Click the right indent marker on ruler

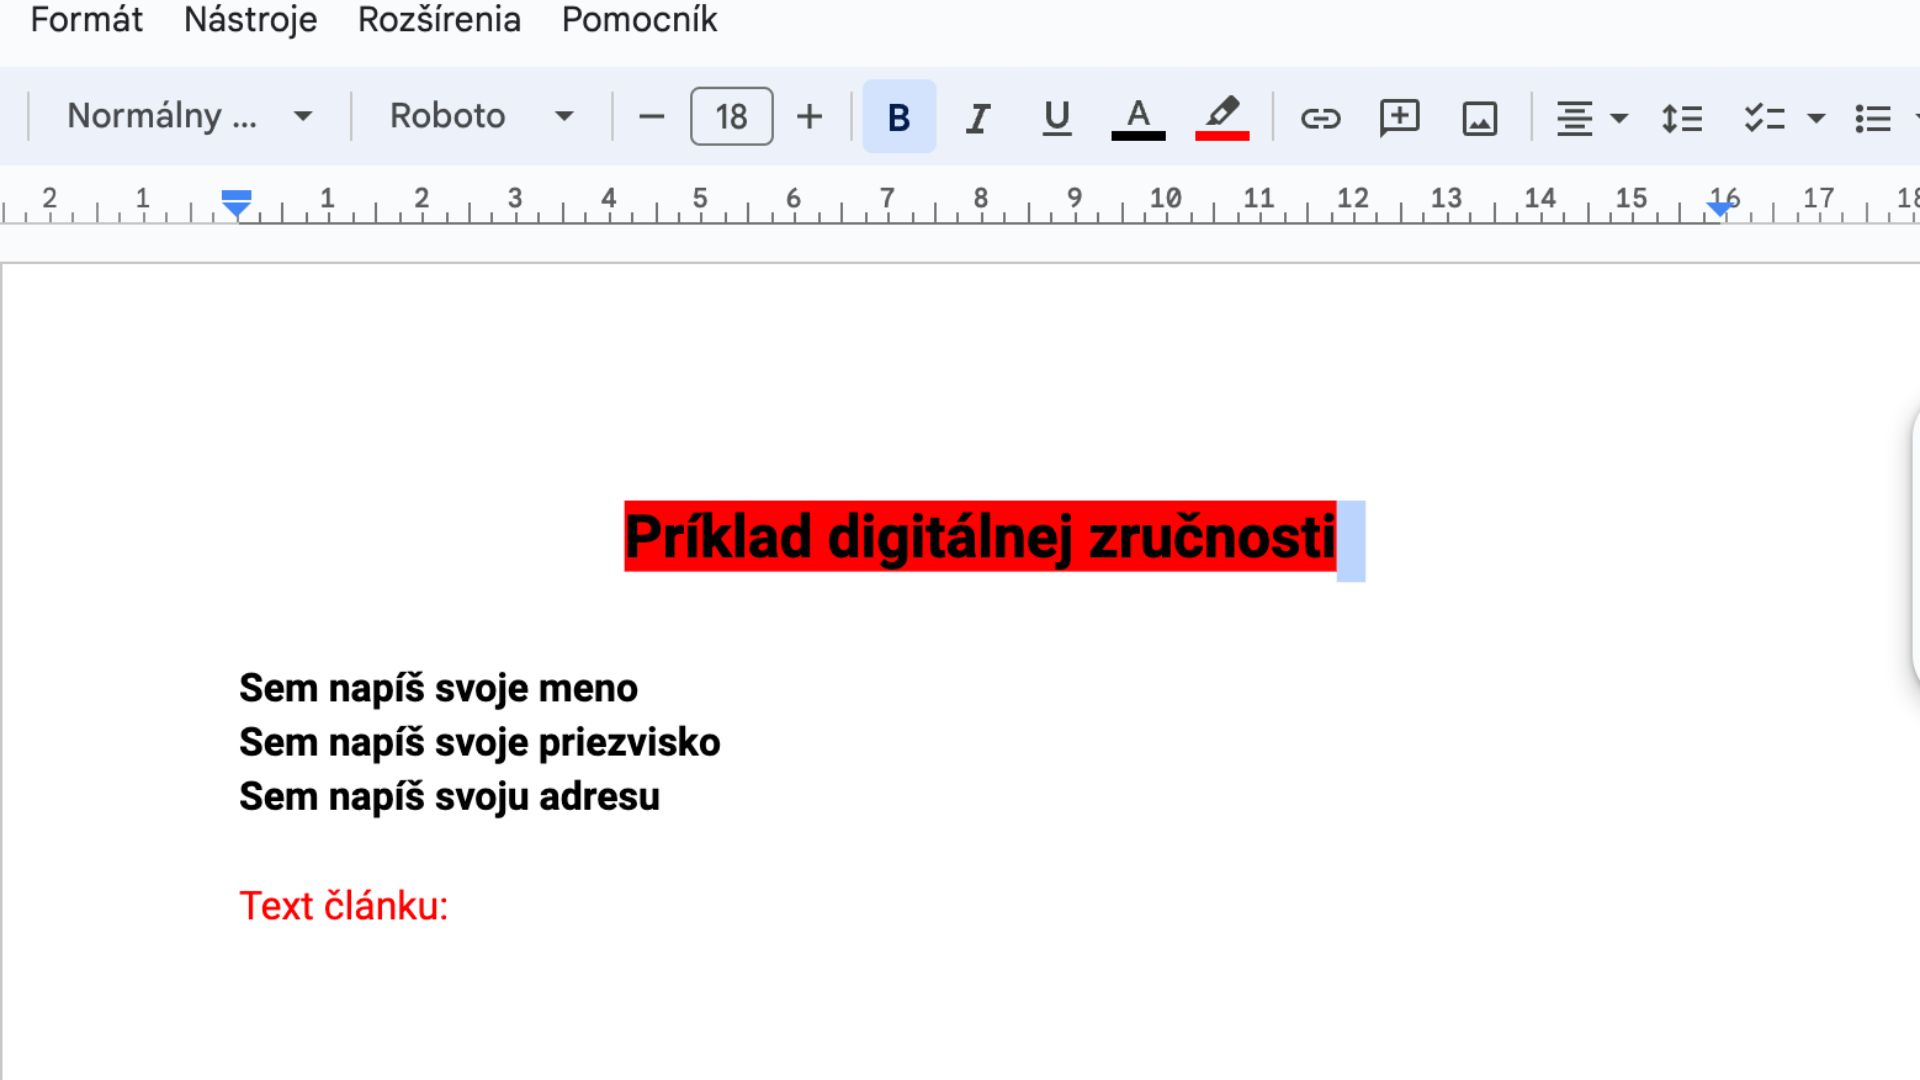pos(1719,208)
